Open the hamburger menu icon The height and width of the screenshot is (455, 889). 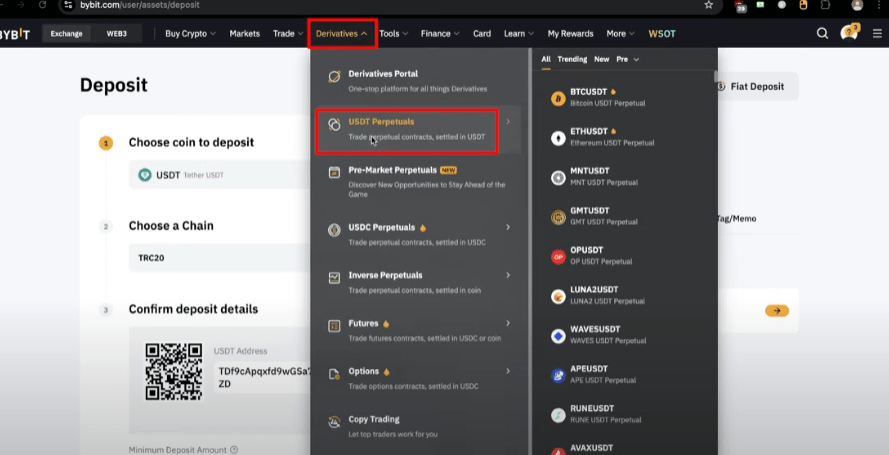877,33
